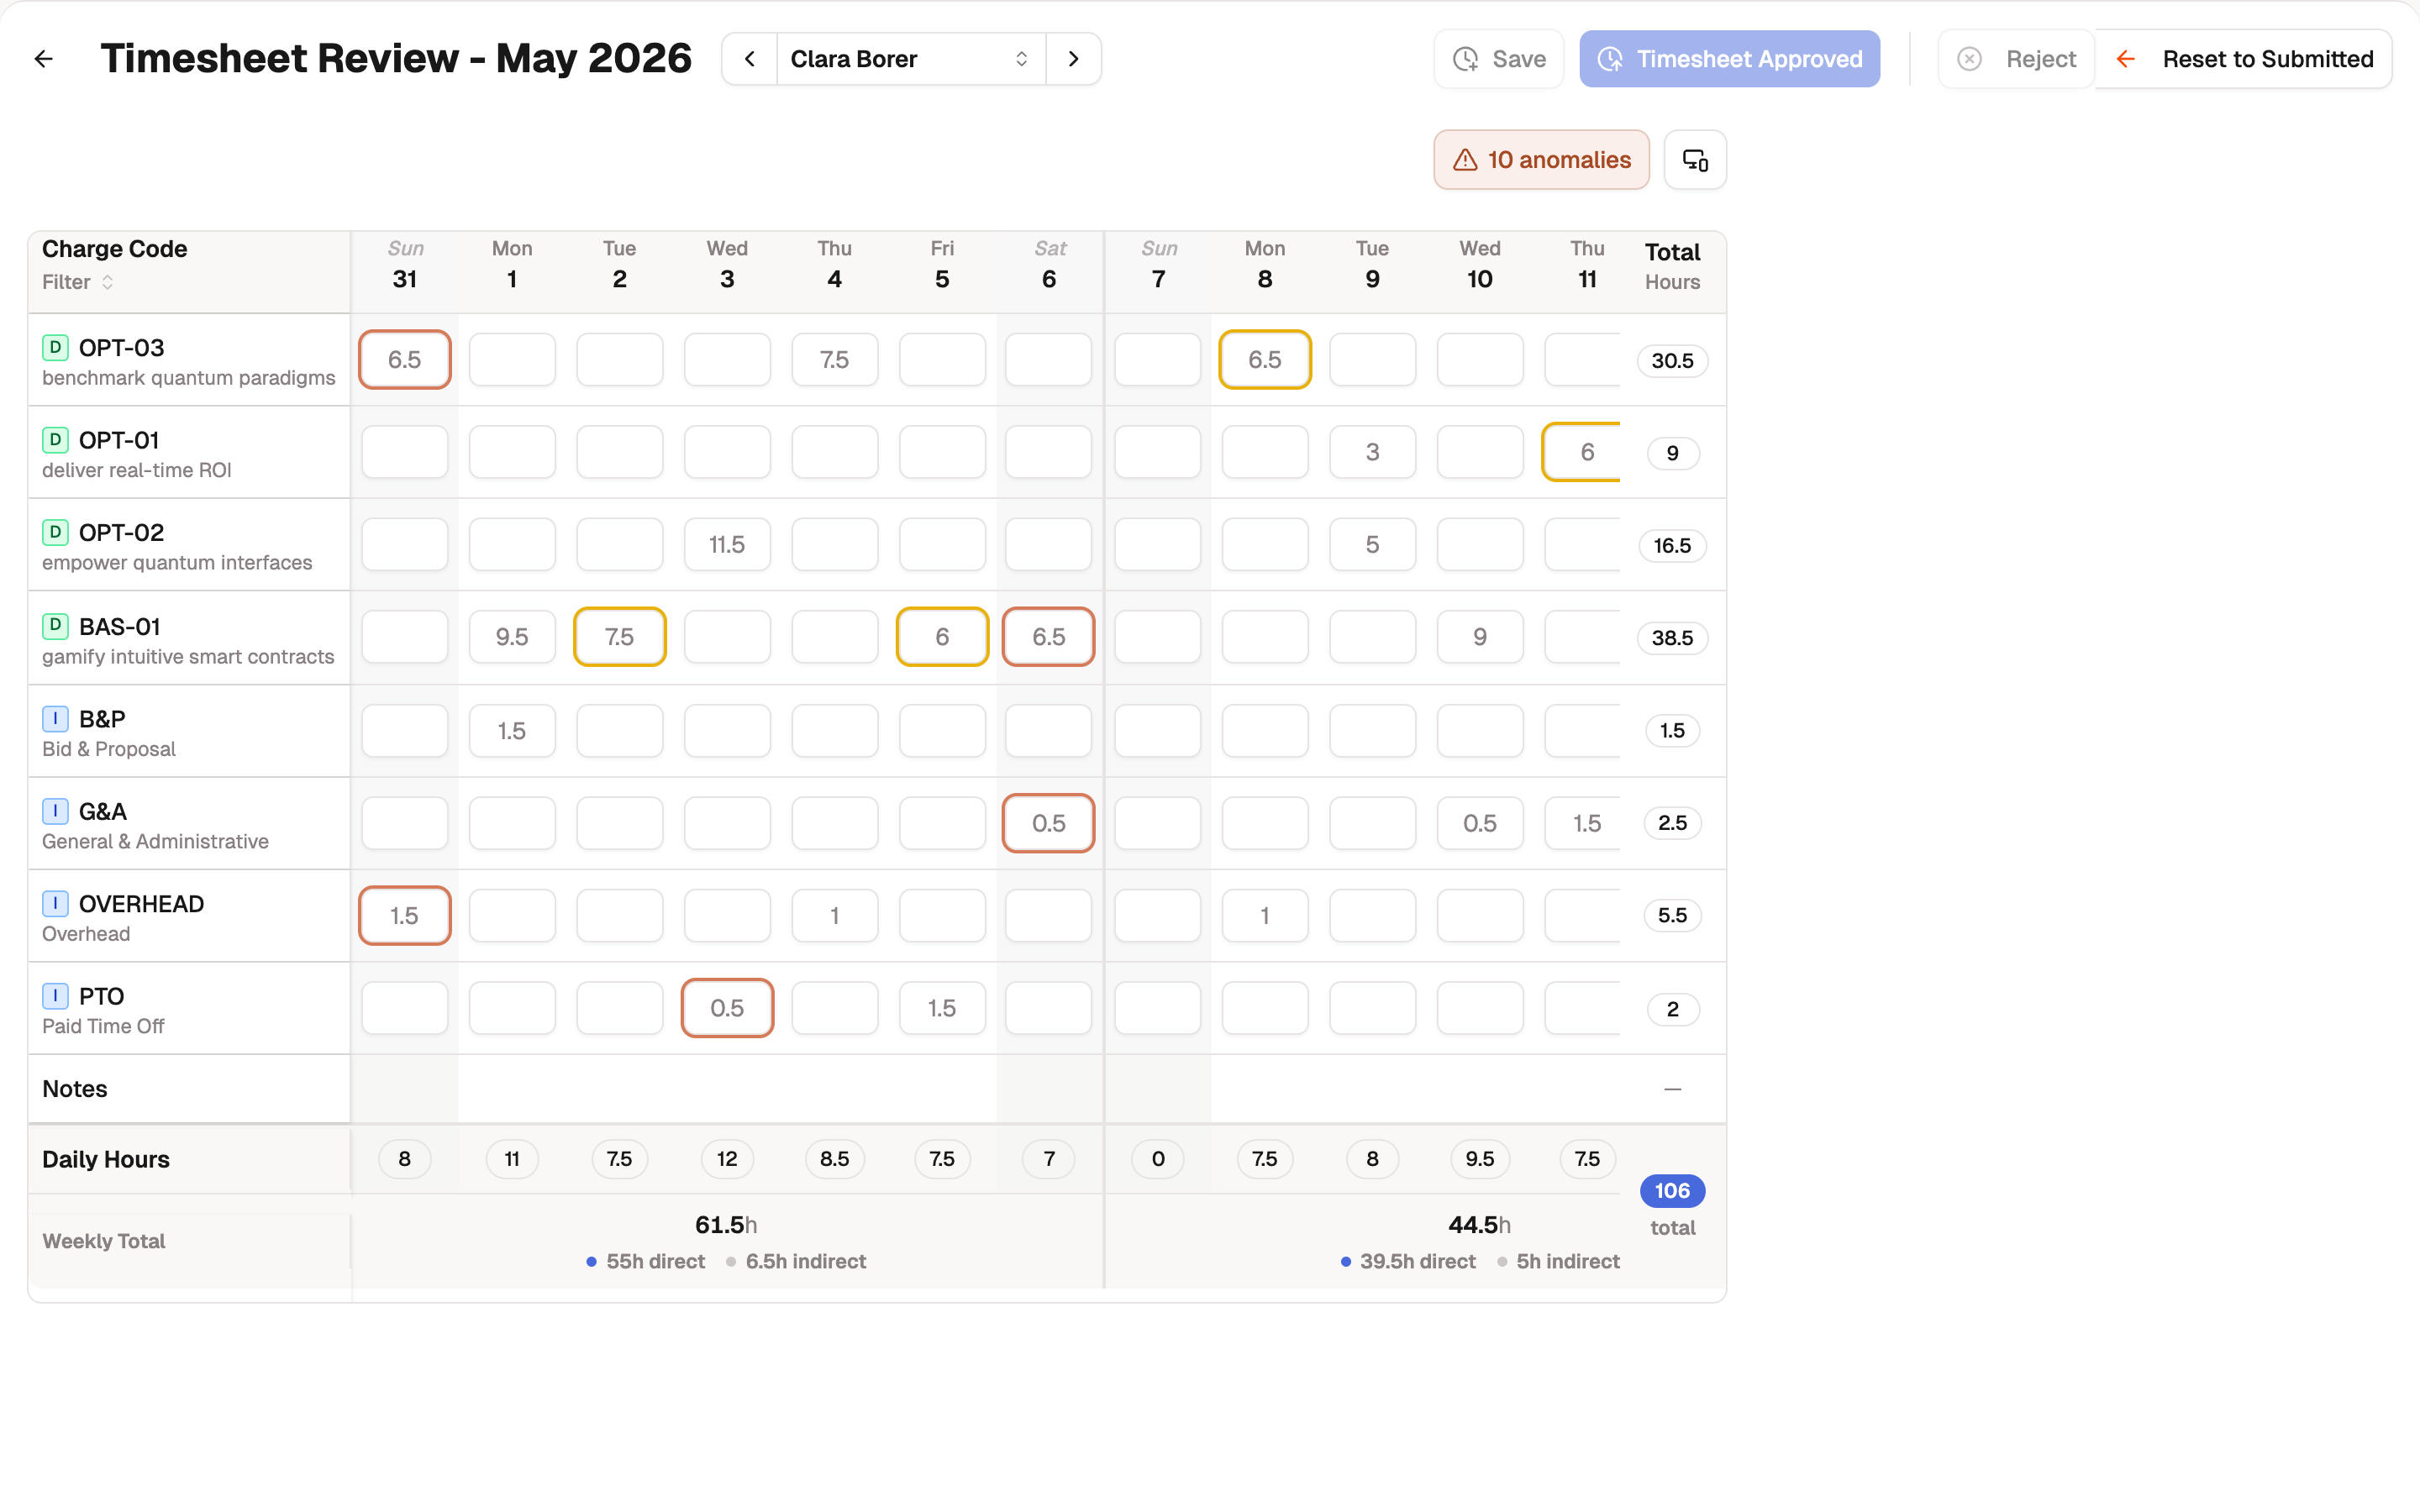
Task: Click the I badge for G&A
Action: [55, 811]
